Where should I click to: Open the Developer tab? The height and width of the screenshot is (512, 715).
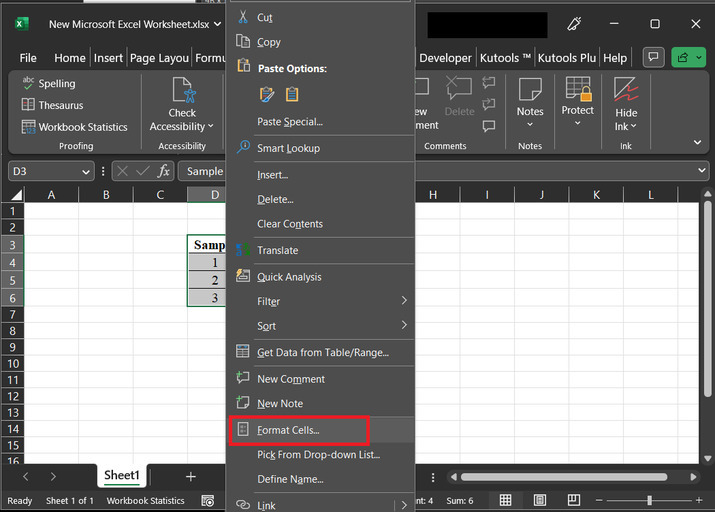click(445, 58)
